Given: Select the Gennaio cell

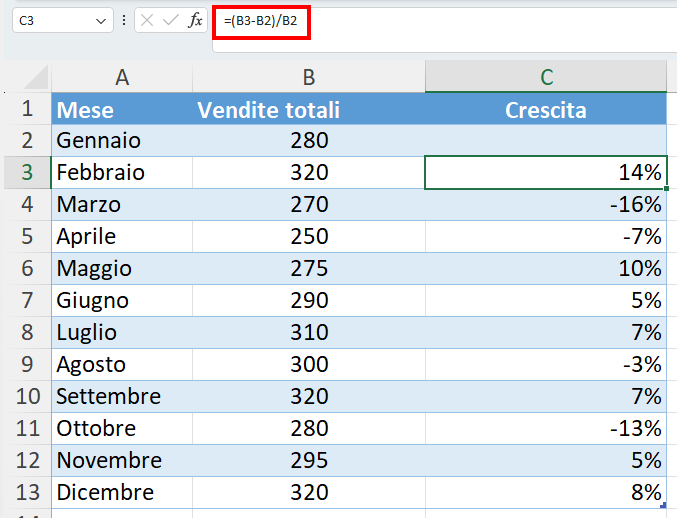Looking at the screenshot, I should pyautogui.click(x=122, y=141).
